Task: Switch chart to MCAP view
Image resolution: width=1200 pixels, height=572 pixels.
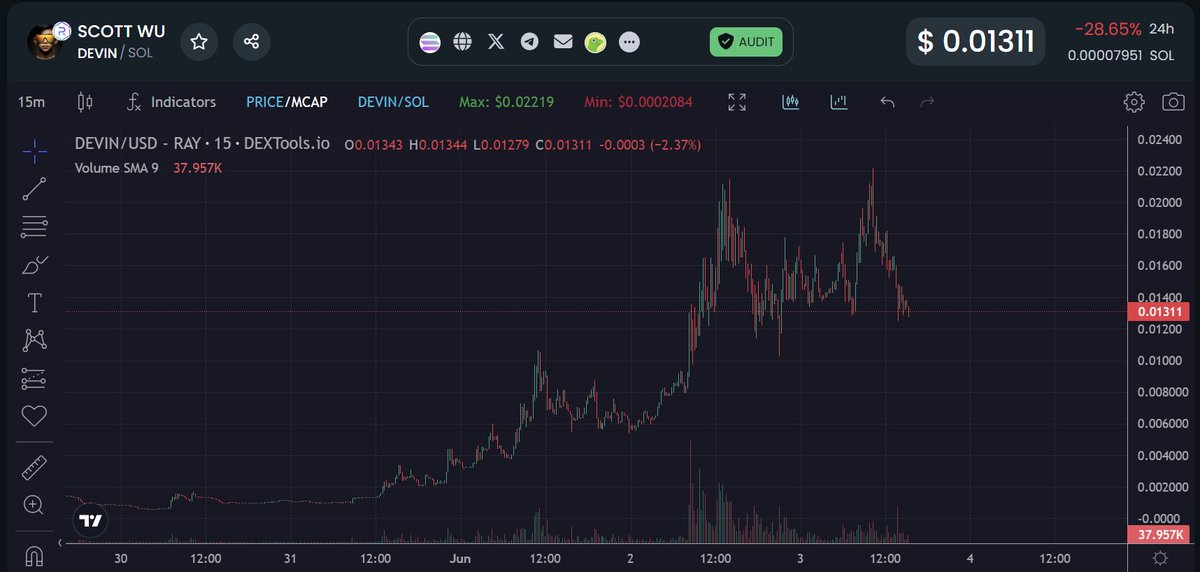Action: pos(309,102)
